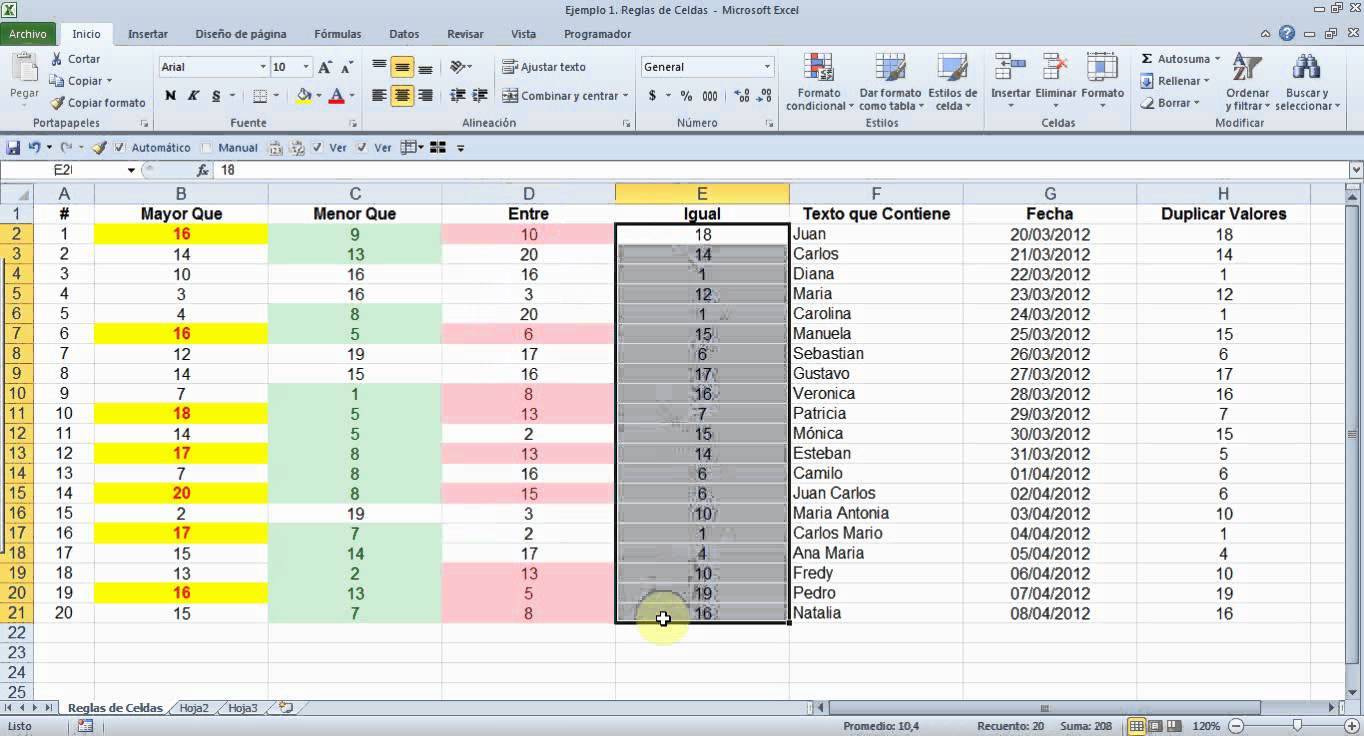1364x736 pixels.
Task: Click the percent style button
Action: tap(686, 96)
